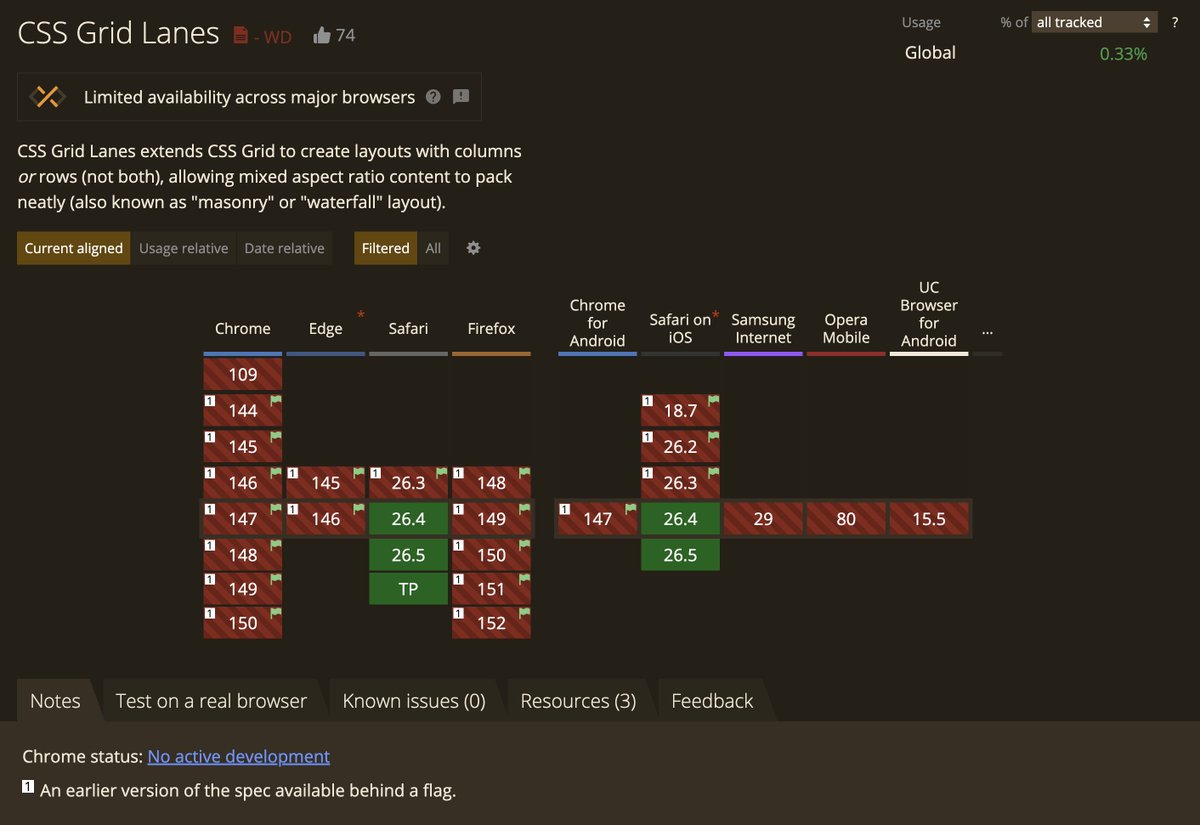Open the Feedback tab
1200x825 pixels.
click(712, 701)
